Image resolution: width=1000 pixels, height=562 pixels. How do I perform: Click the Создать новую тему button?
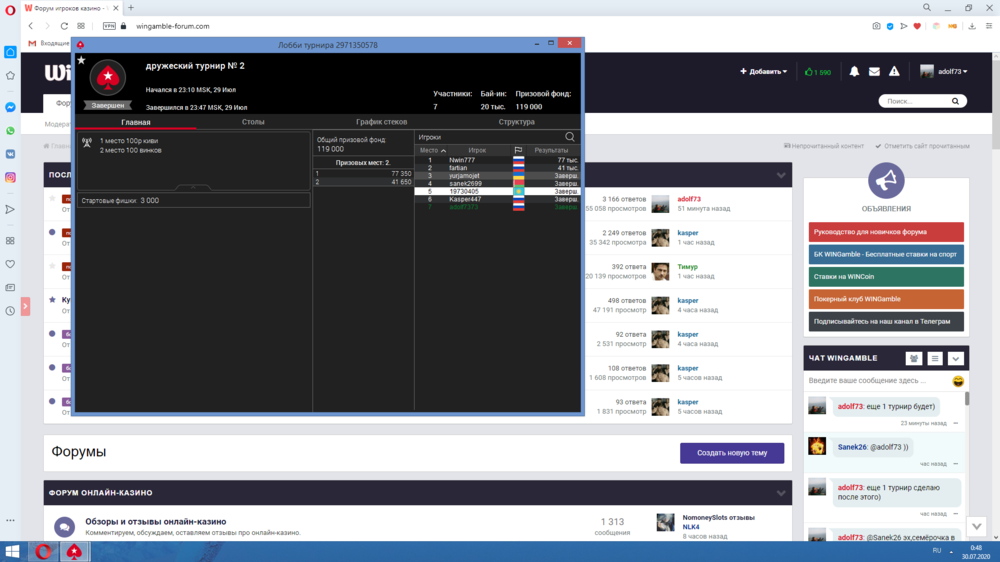point(731,453)
